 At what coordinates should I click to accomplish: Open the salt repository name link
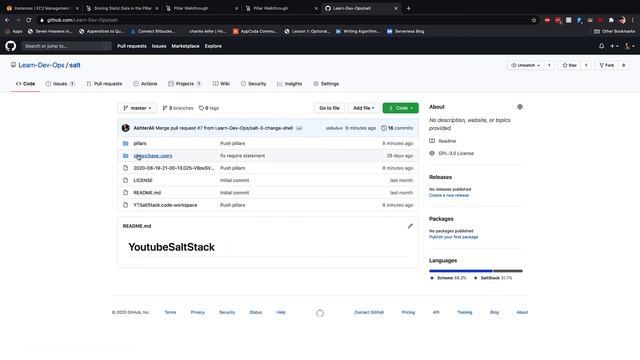tap(75, 65)
